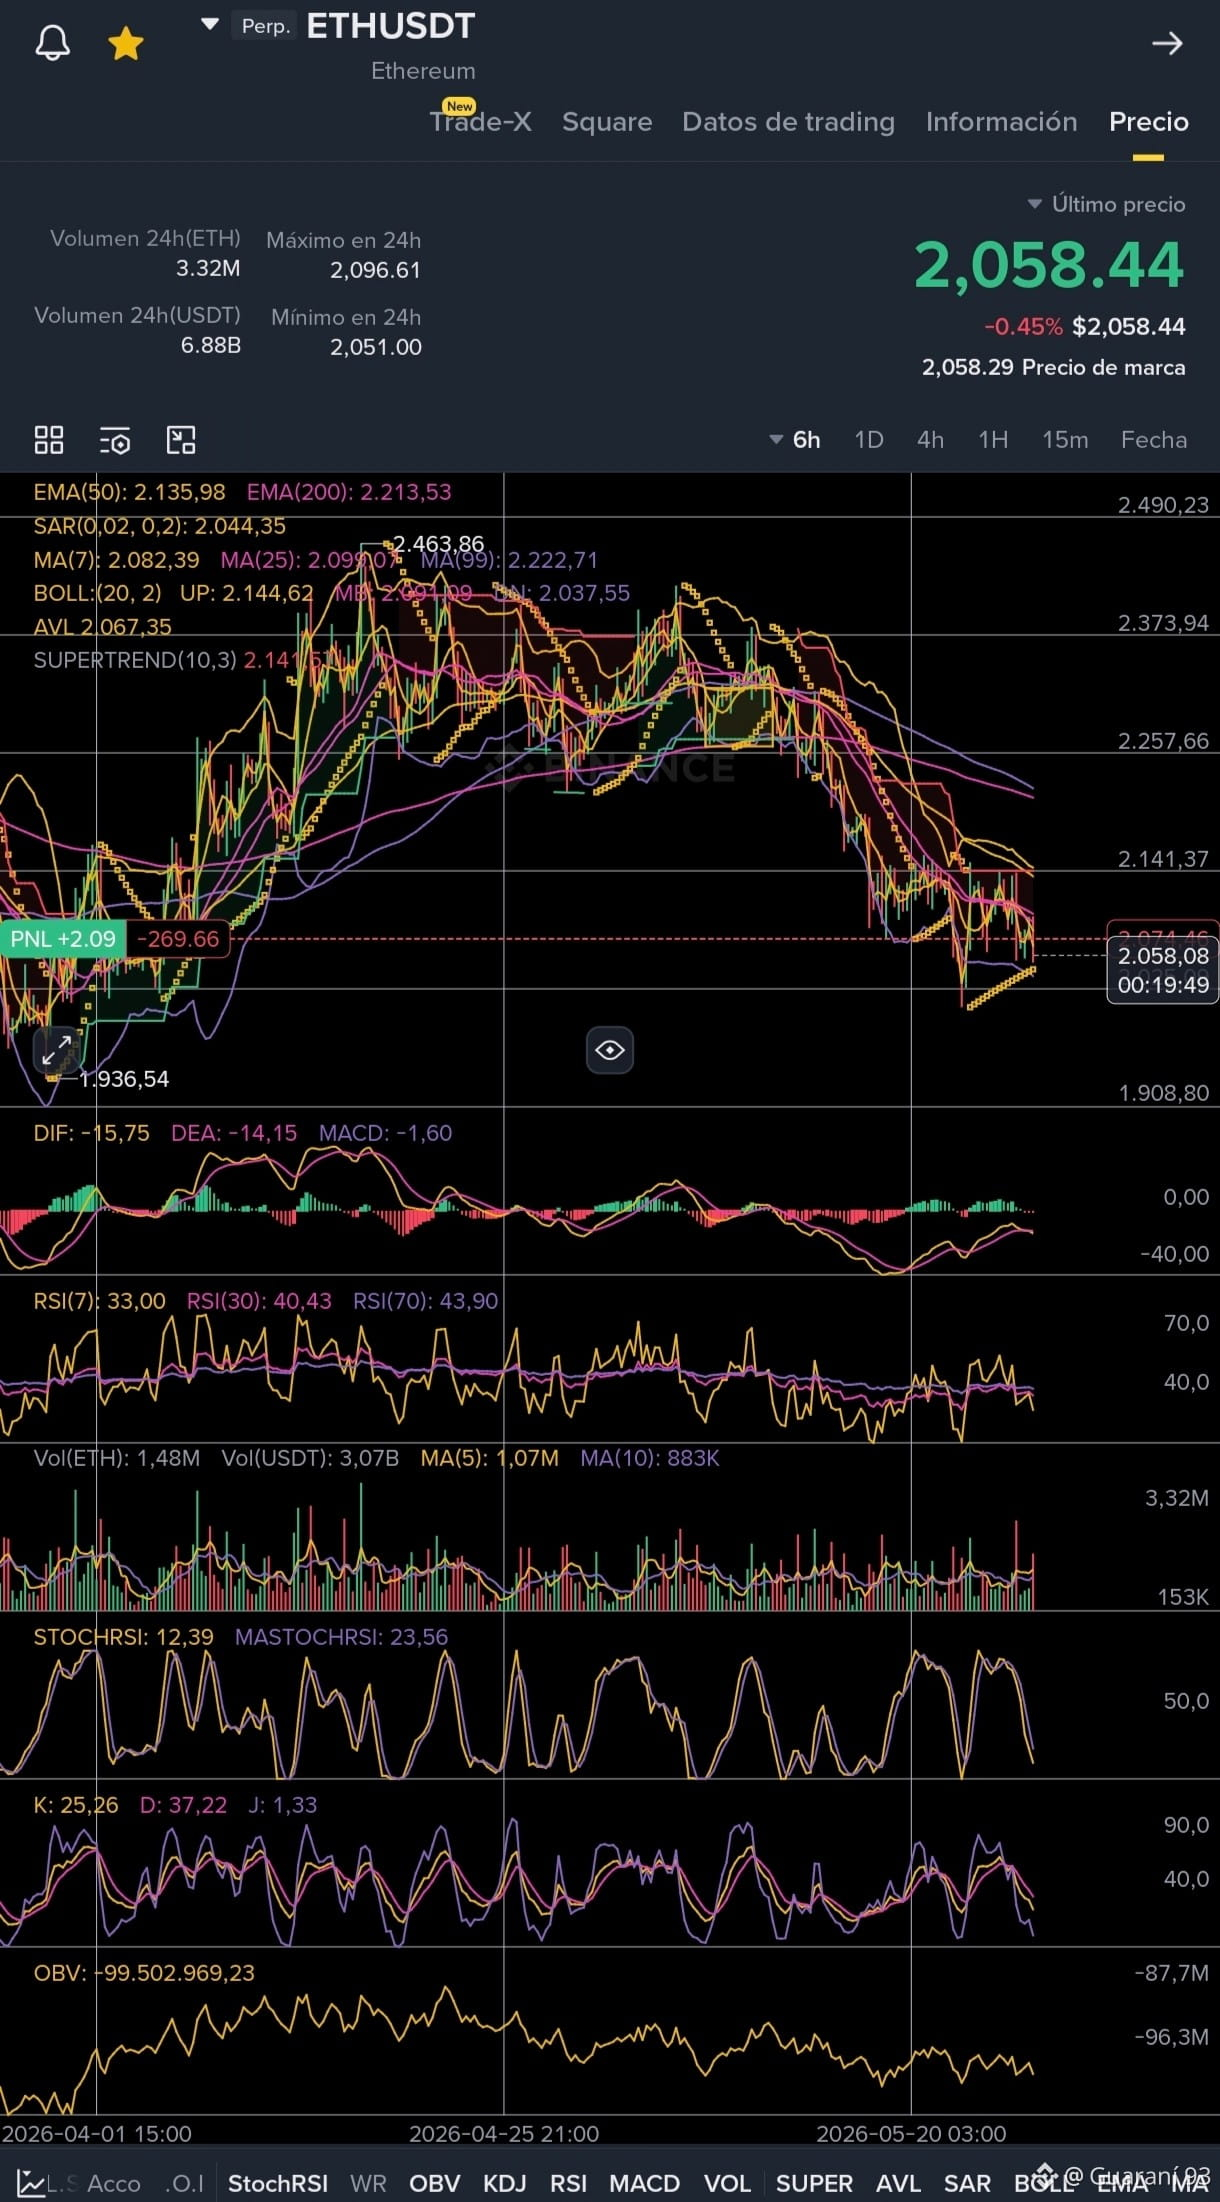The height and width of the screenshot is (2202, 1220).
Task: Open the Fecha date picker
Action: click(x=1154, y=440)
